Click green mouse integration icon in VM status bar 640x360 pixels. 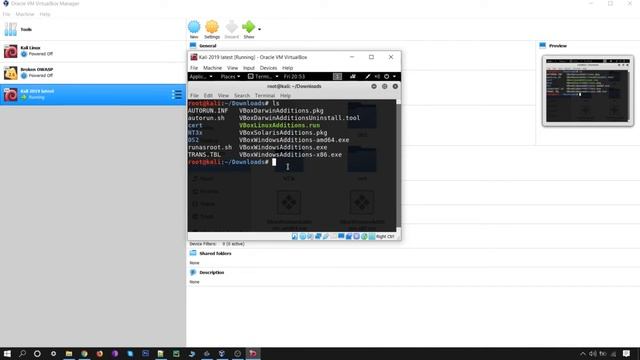(364, 237)
